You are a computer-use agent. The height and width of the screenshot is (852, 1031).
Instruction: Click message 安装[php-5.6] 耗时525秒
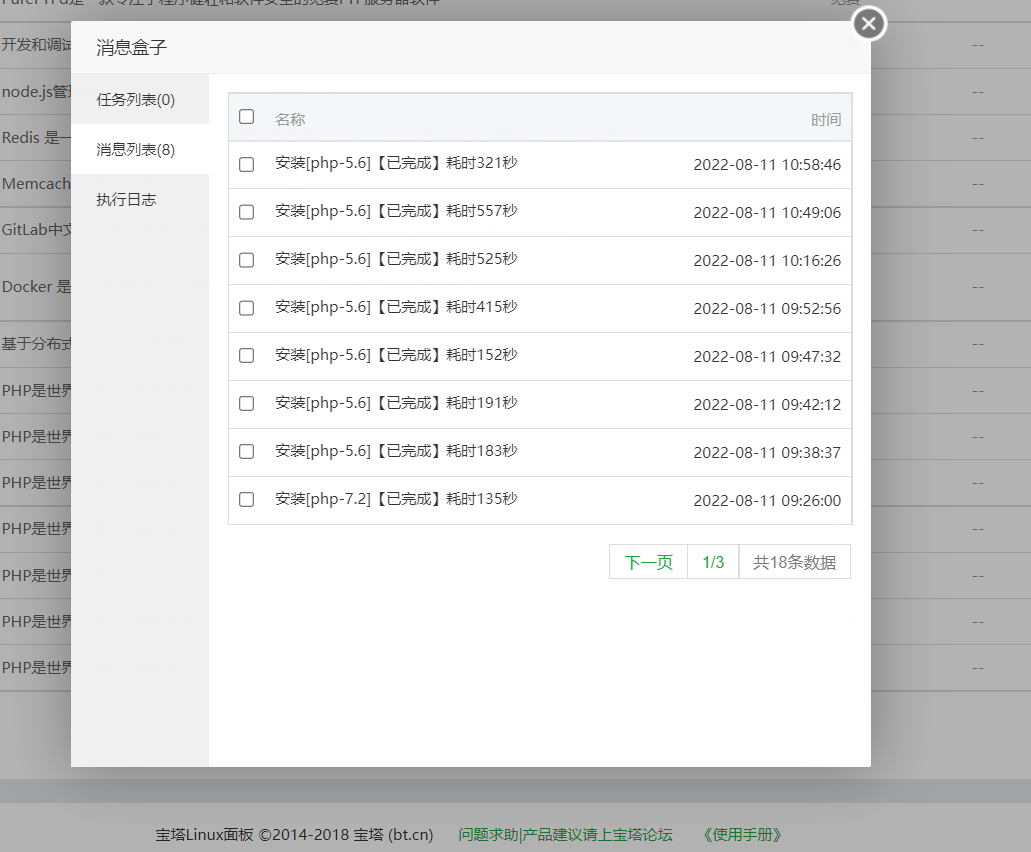pyautogui.click(x=396, y=259)
